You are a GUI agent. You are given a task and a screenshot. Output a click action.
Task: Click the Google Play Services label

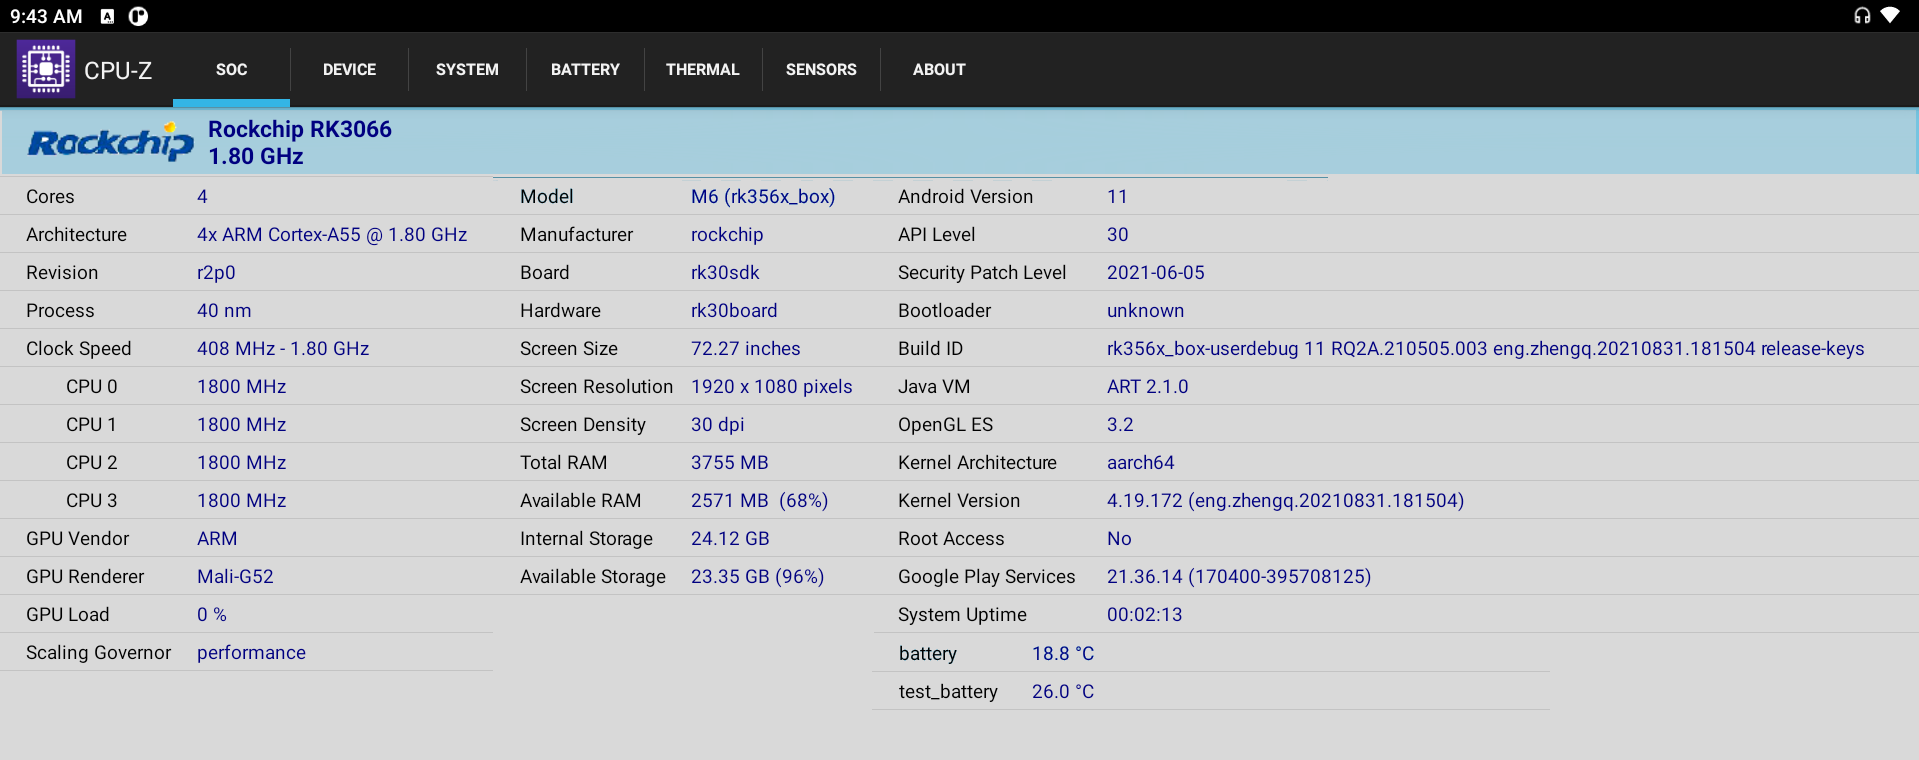(987, 577)
